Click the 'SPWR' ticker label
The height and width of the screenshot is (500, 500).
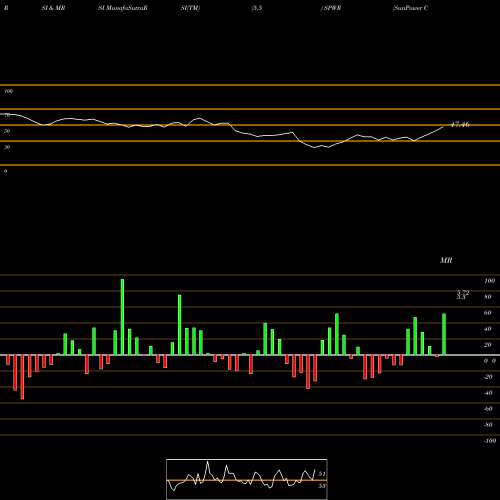pos(331,8)
